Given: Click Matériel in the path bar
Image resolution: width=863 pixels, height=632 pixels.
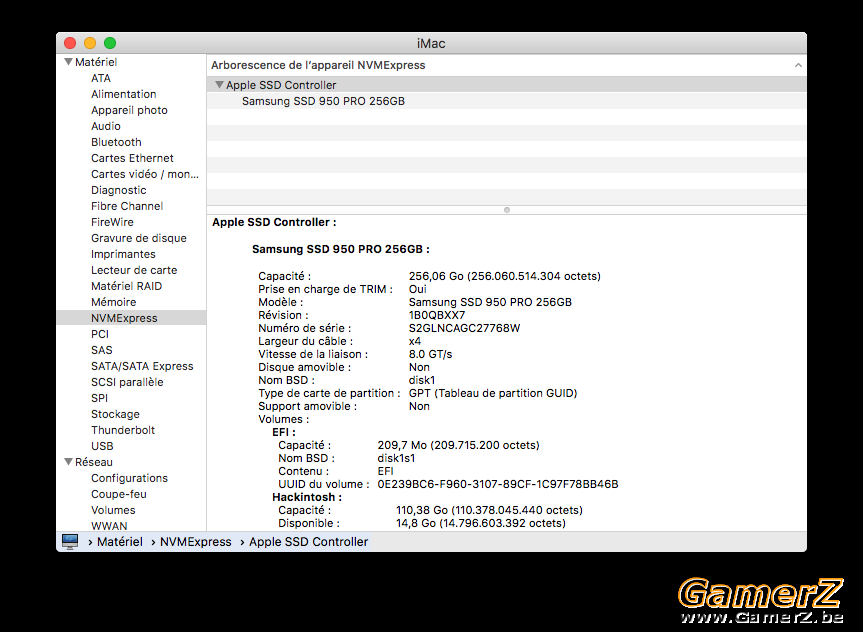Looking at the screenshot, I should click(119, 541).
